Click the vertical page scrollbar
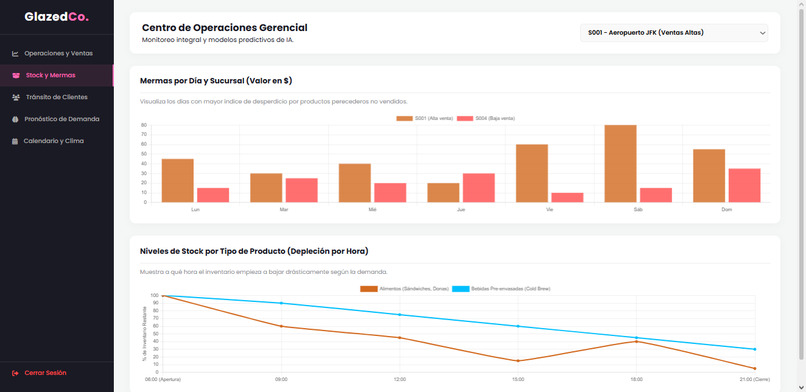 (801, 185)
